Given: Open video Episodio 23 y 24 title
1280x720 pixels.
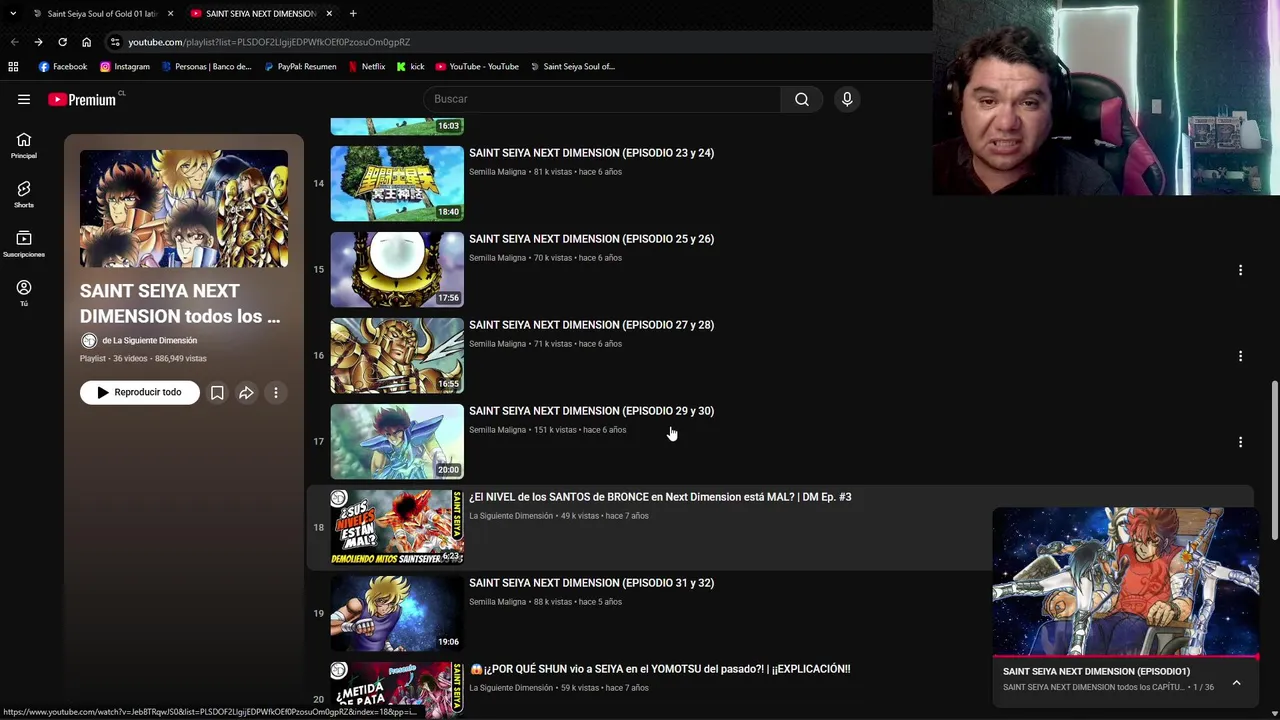Looking at the screenshot, I should point(591,153).
